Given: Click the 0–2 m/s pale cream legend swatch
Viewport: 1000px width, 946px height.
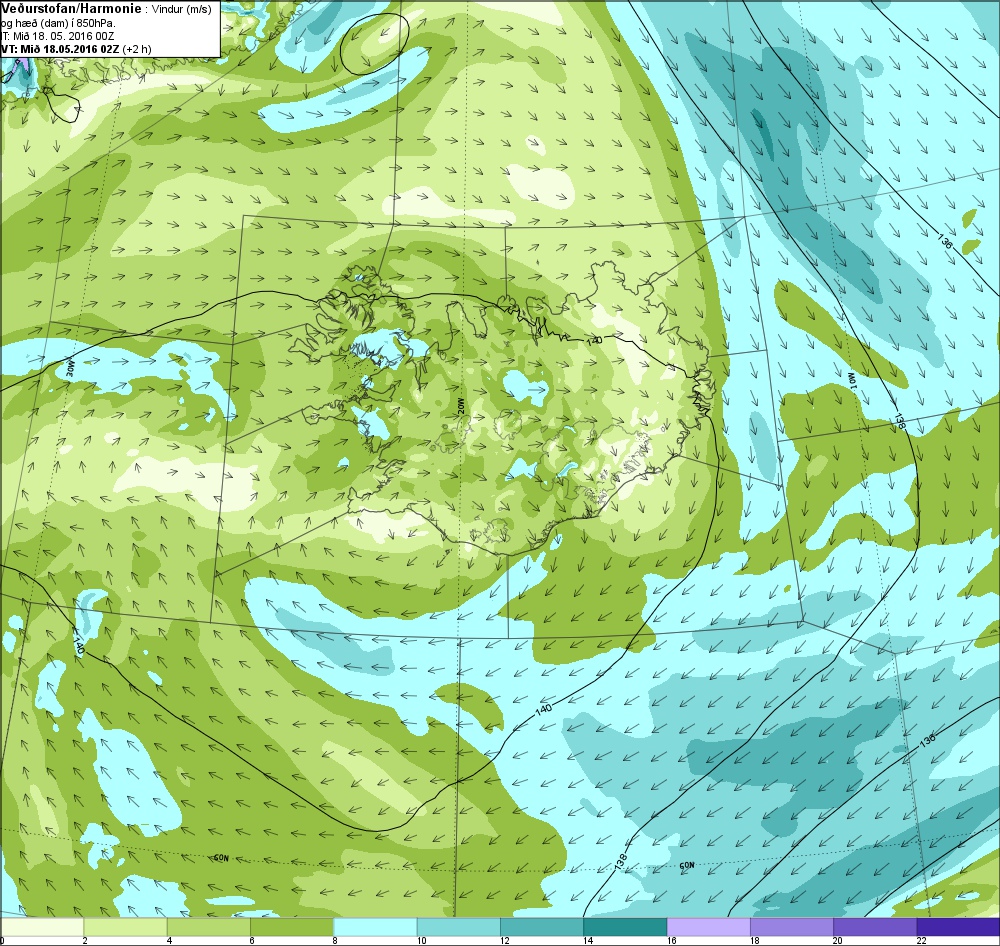Looking at the screenshot, I should coord(42,926).
